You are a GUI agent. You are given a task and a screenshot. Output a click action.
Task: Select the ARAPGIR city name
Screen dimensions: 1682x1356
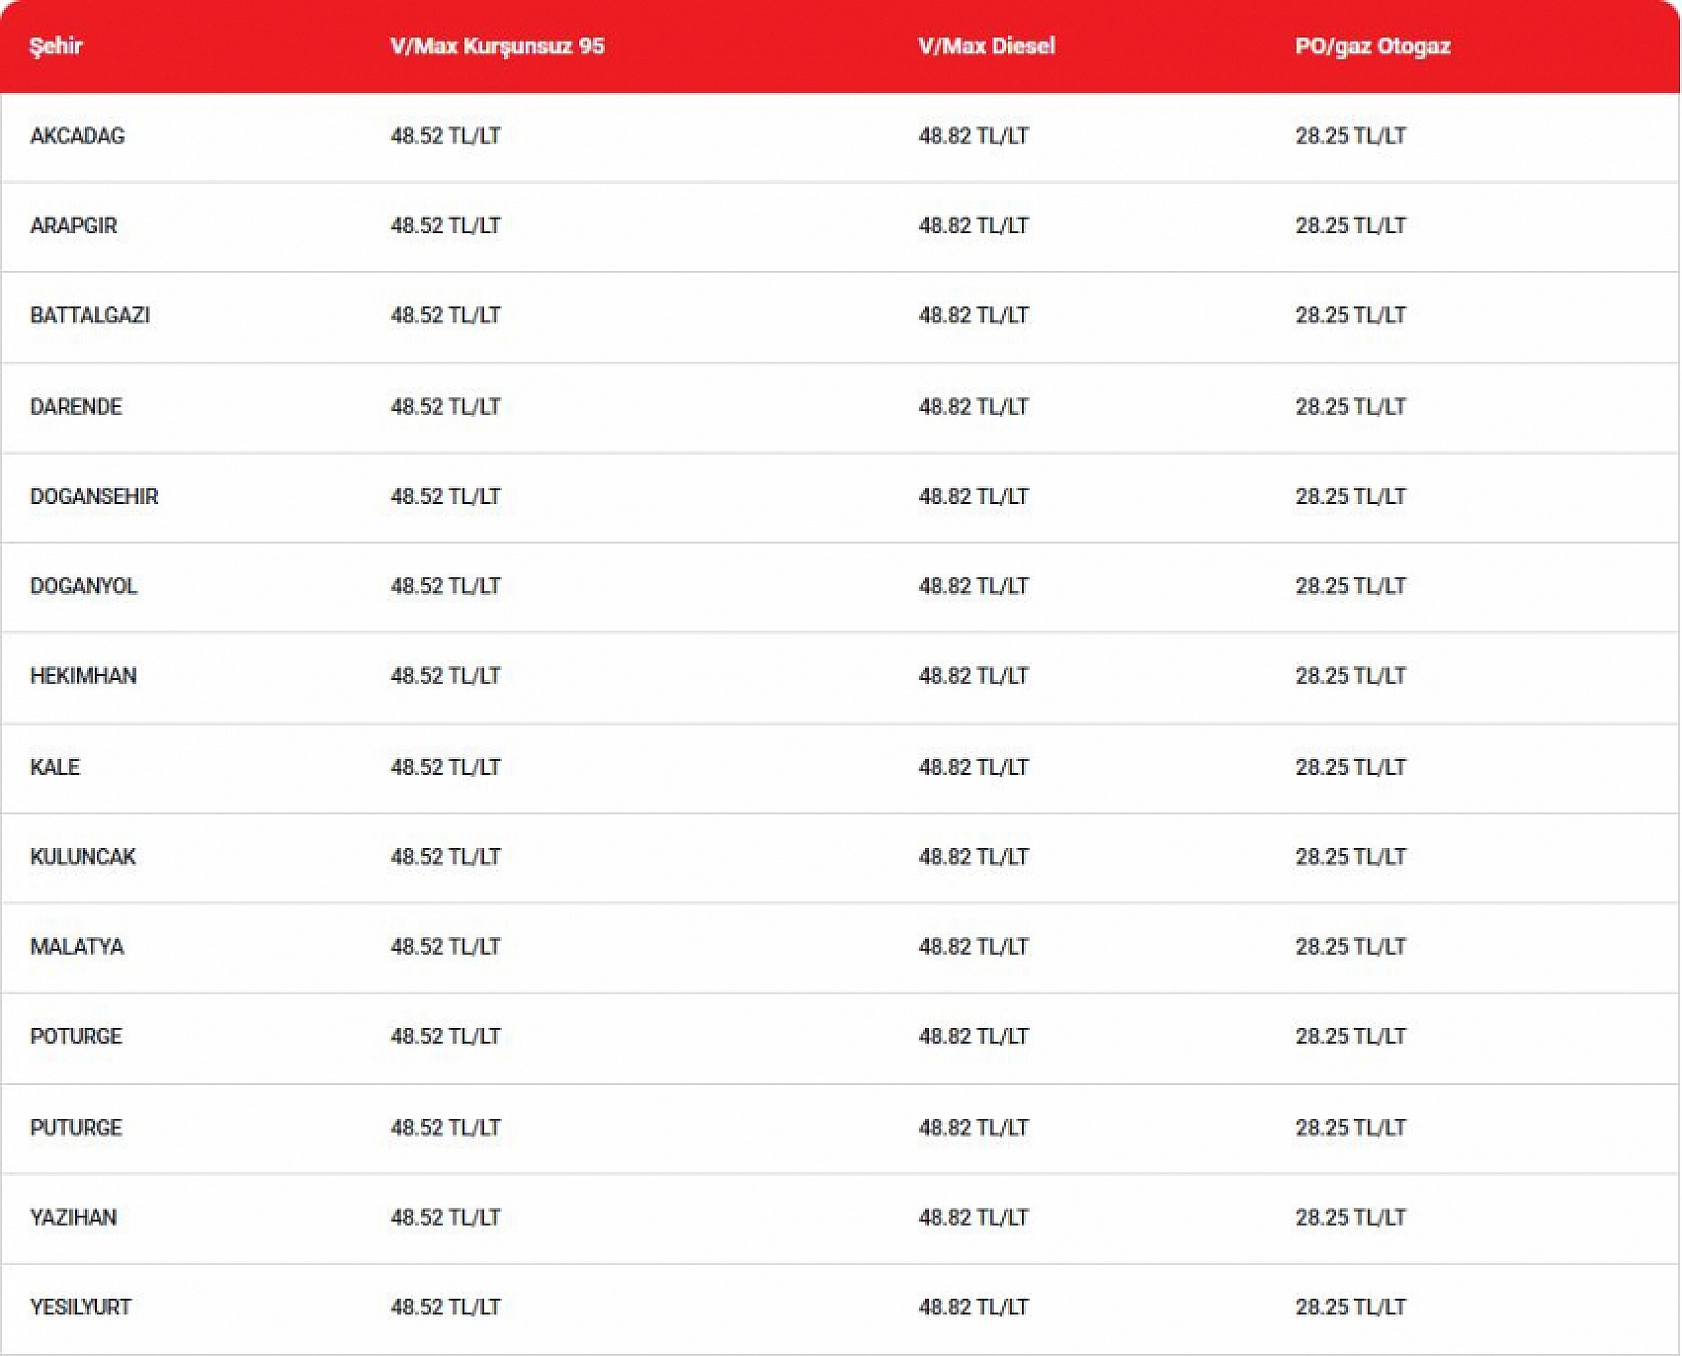tap(73, 226)
